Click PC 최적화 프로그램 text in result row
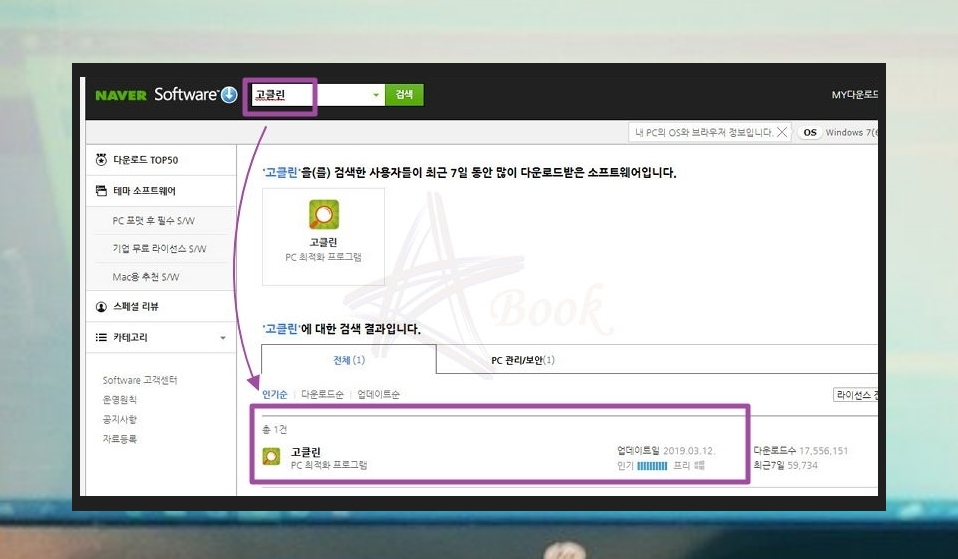 [329, 466]
